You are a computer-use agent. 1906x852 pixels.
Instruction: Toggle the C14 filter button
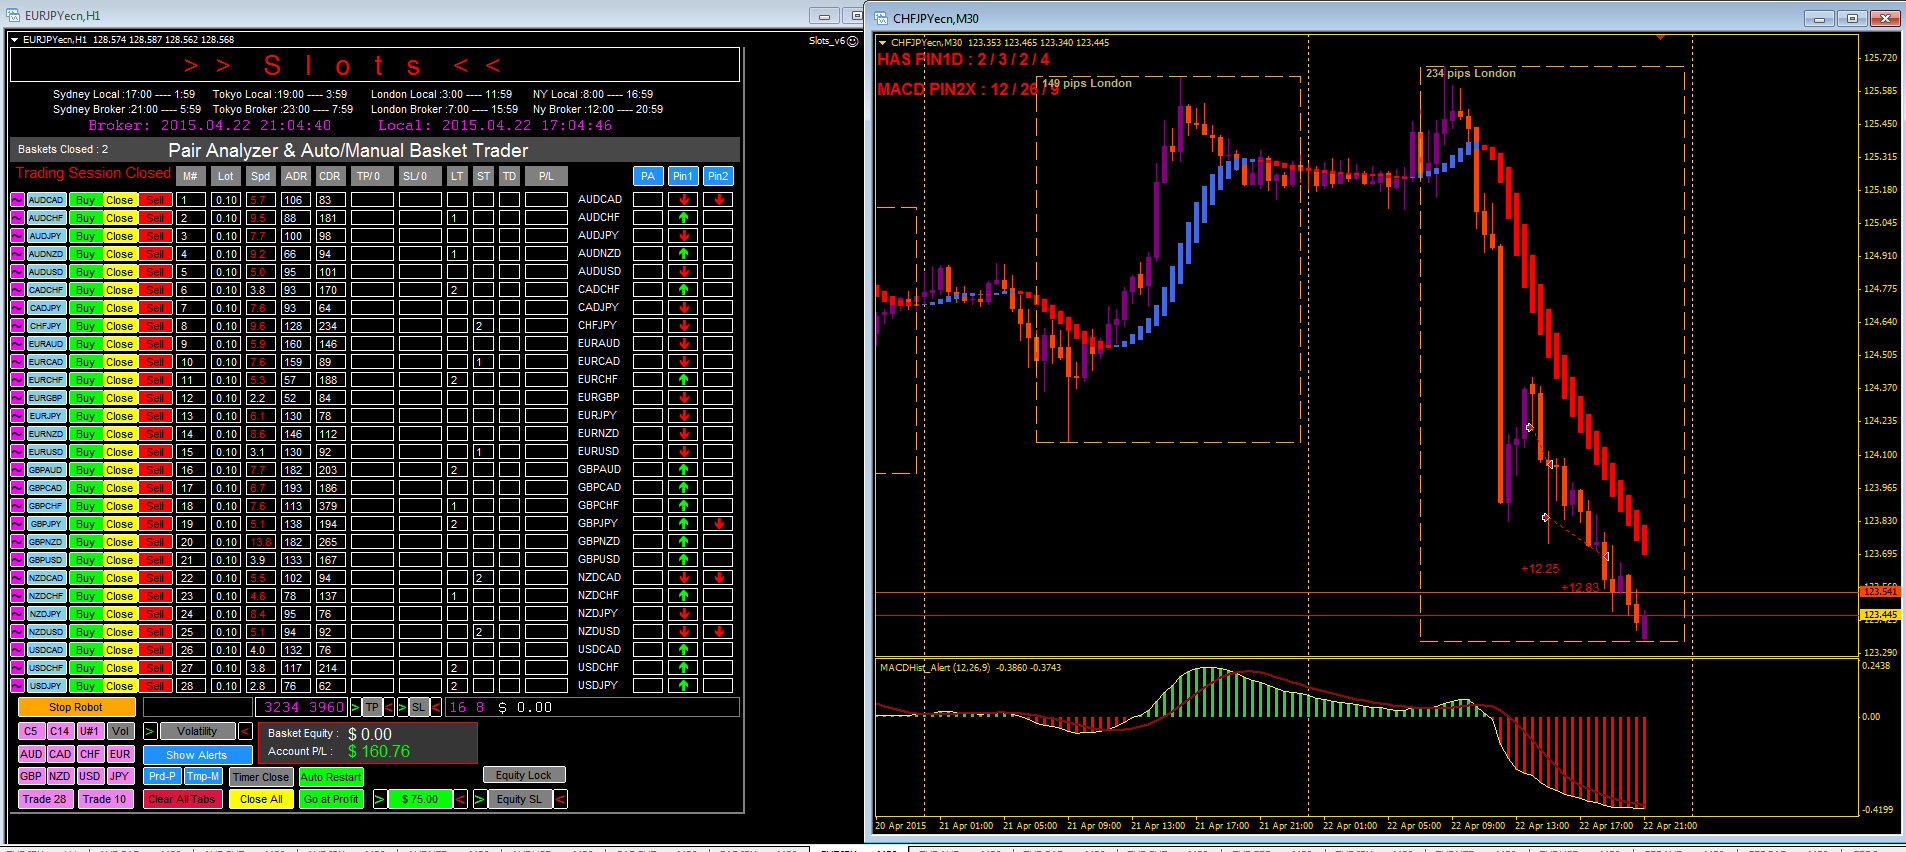click(60, 732)
